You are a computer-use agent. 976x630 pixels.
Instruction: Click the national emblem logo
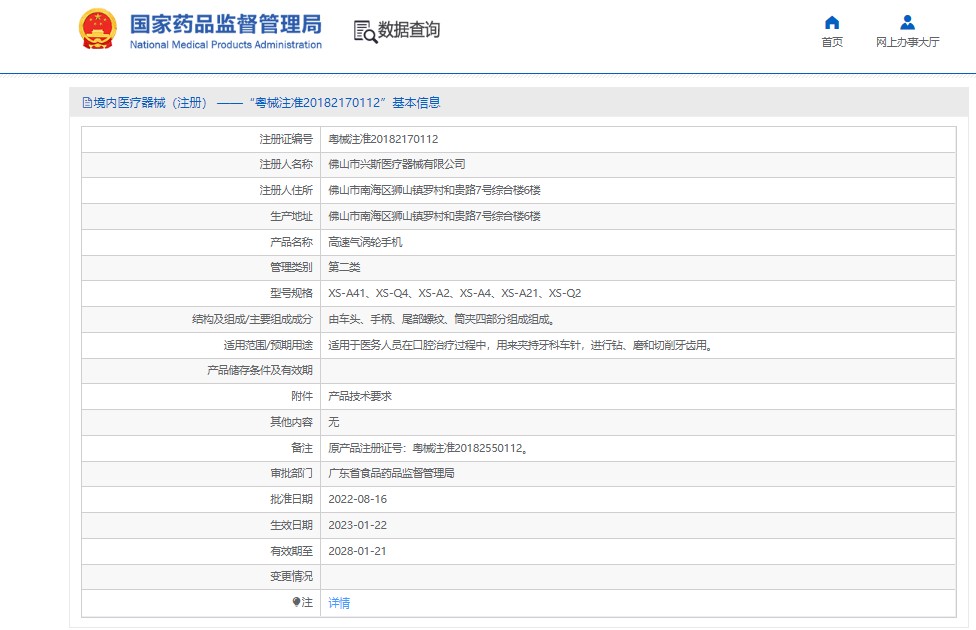pos(97,30)
